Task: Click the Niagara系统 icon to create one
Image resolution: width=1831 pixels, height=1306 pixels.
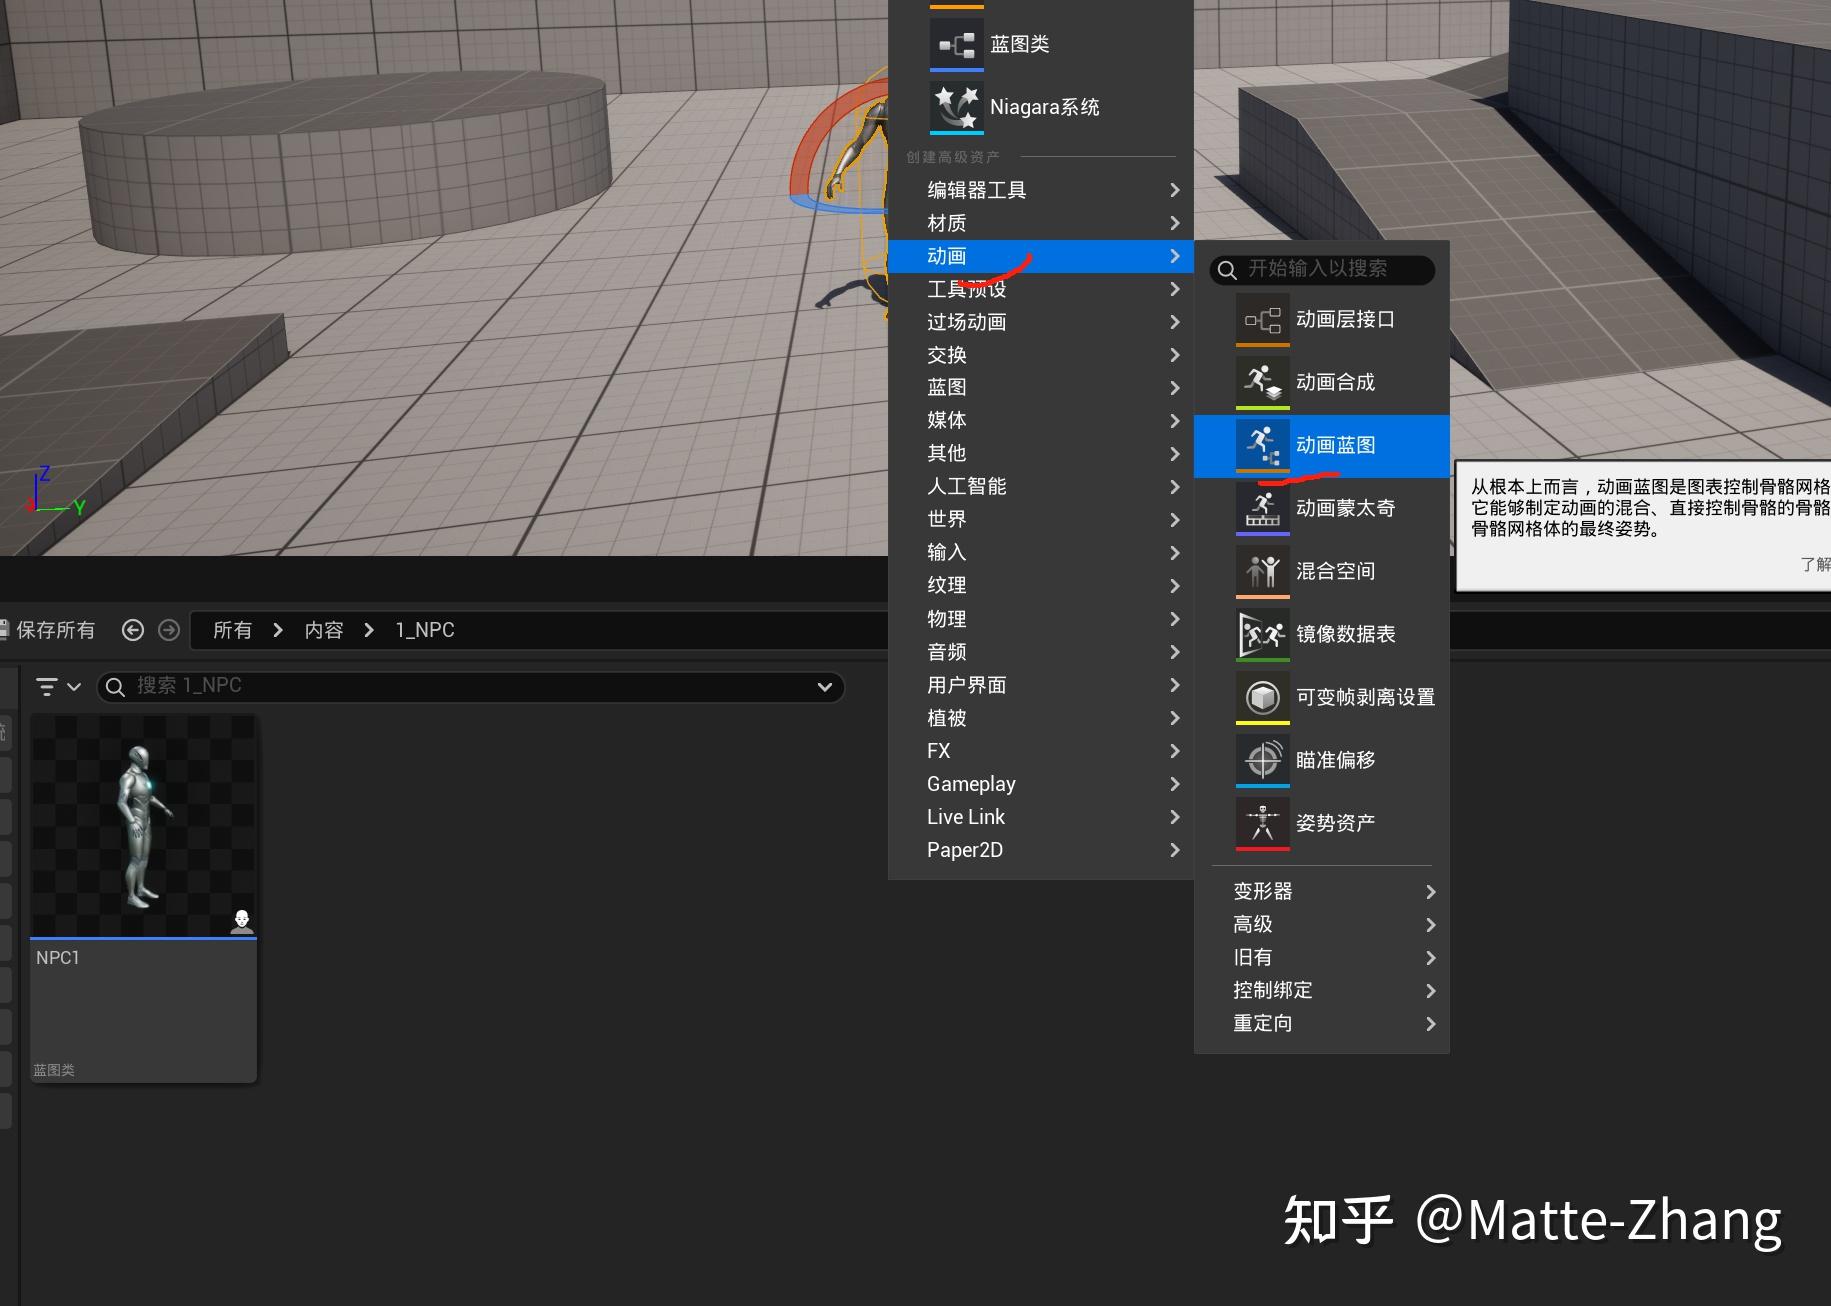Action: [x=956, y=107]
